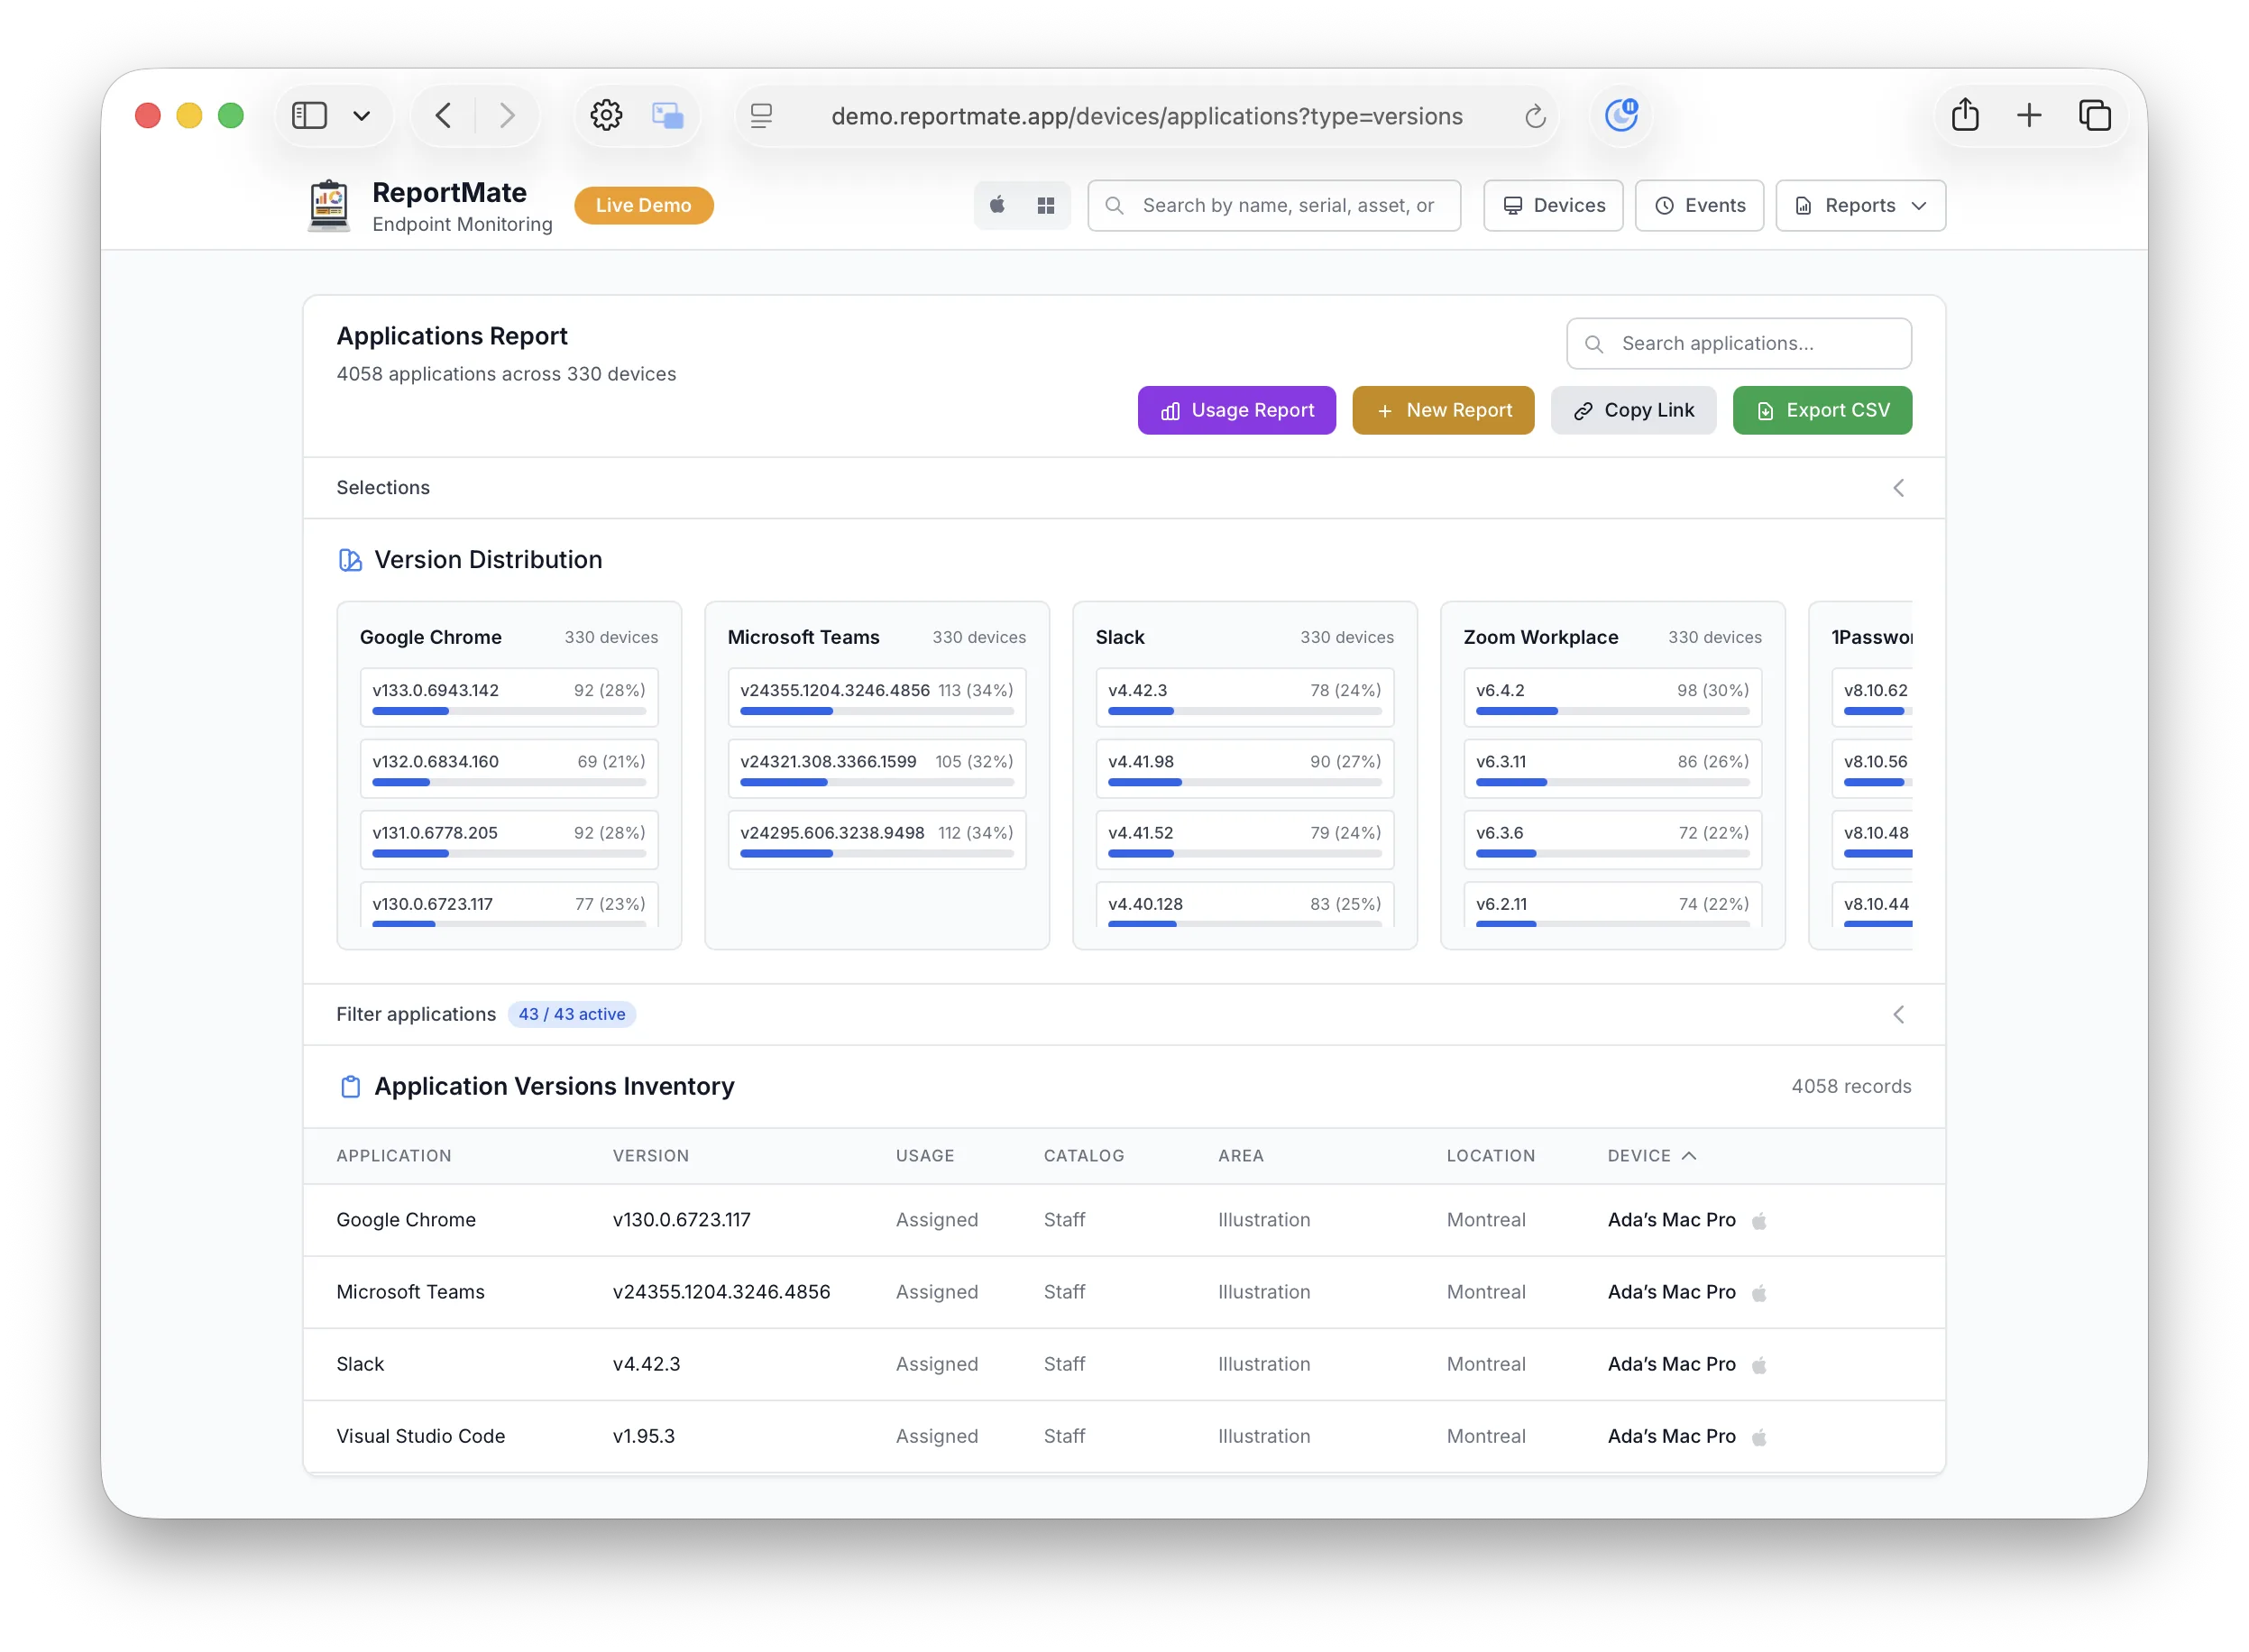Click the address bar URL
Image resolution: width=2249 pixels, height=1652 pixels.
[x=1147, y=116]
